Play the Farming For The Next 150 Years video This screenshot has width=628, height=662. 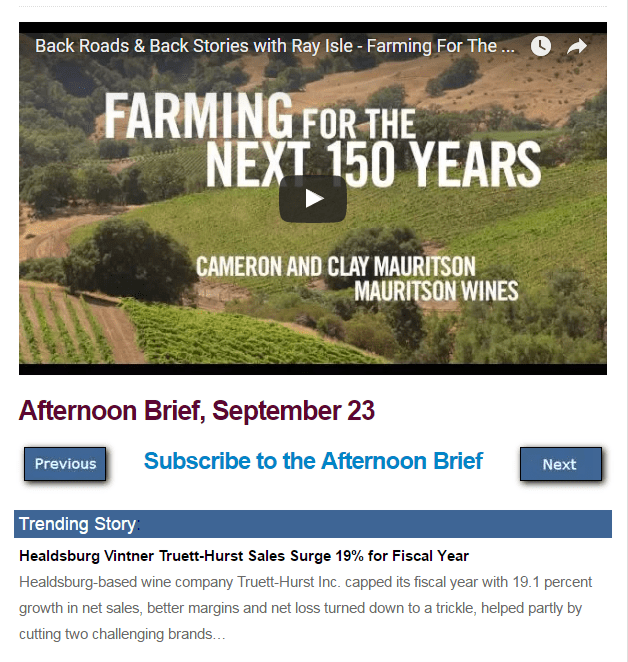[x=313, y=198]
